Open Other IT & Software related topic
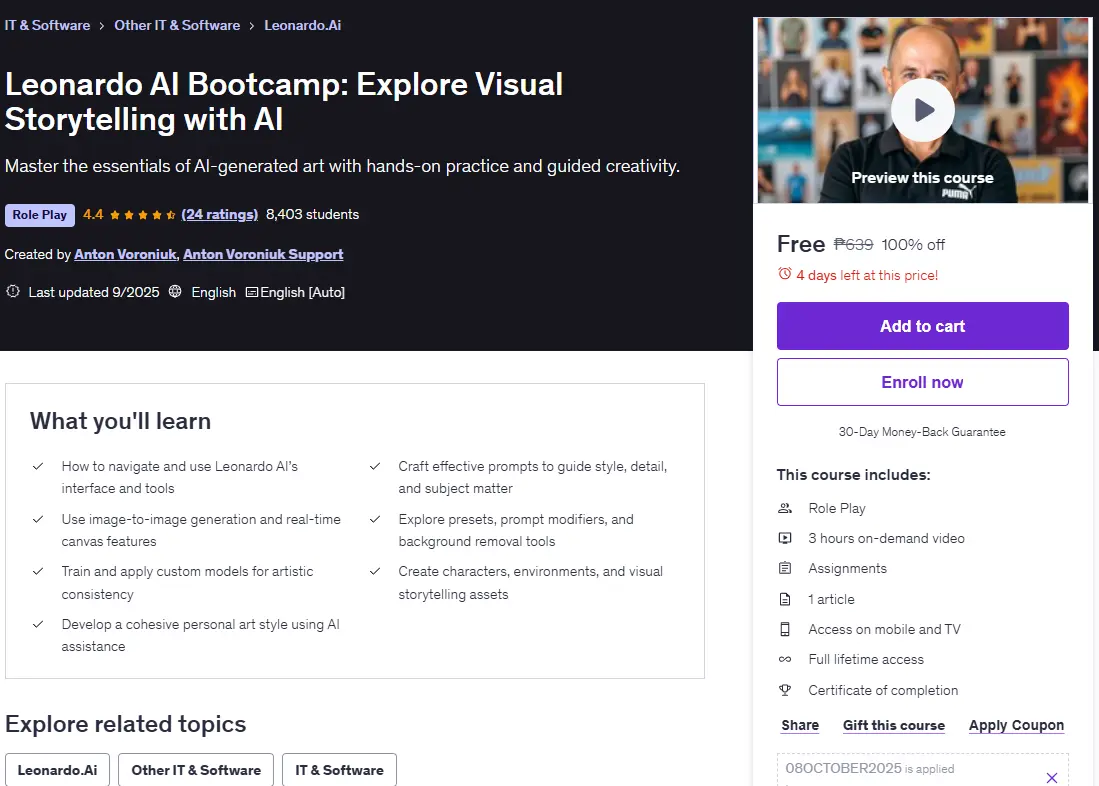The image size is (1099, 786). pyautogui.click(x=196, y=770)
